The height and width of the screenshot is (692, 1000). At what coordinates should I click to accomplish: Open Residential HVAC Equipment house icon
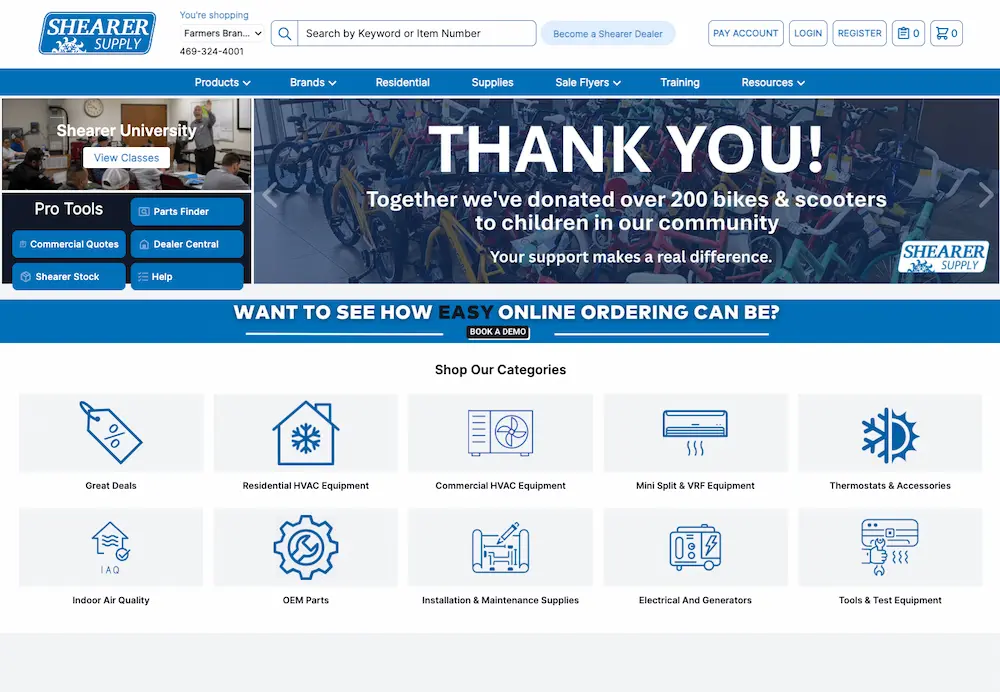[305, 432]
